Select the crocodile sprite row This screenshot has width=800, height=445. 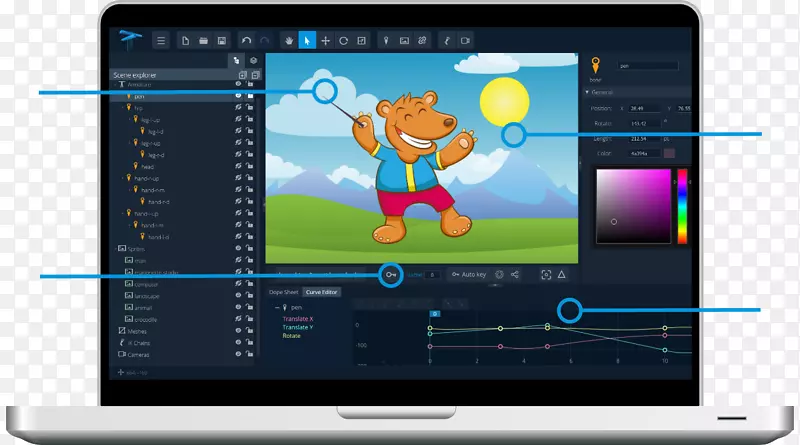coord(184,319)
